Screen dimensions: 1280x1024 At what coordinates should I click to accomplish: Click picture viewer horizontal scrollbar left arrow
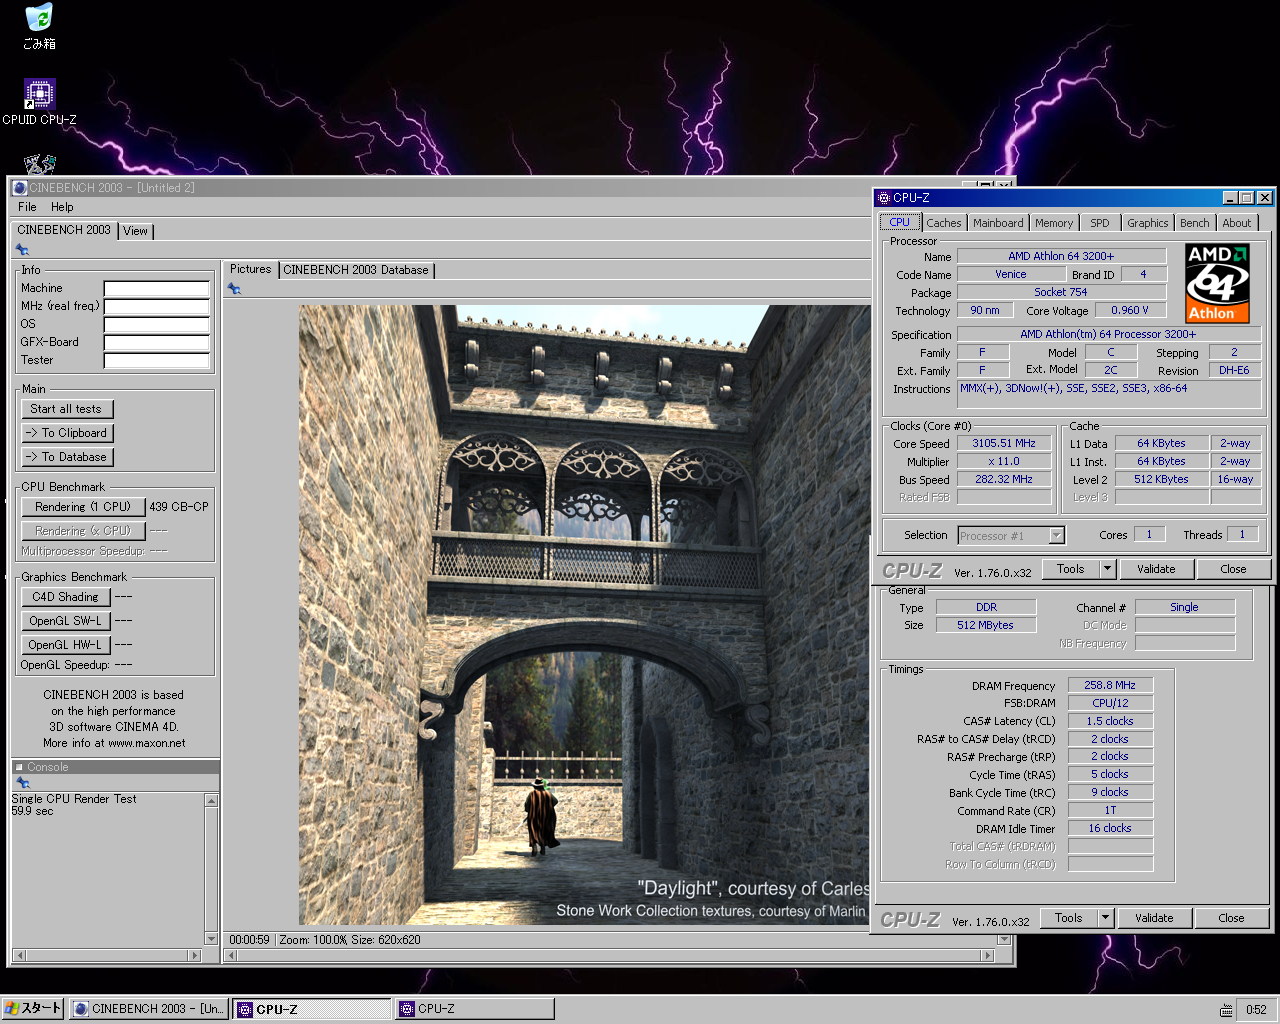pyautogui.click(x=230, y=955)
